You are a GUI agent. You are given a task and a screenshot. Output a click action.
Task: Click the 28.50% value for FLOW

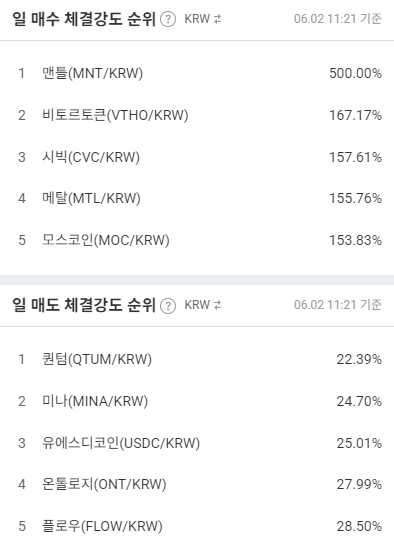coord(359,526)
